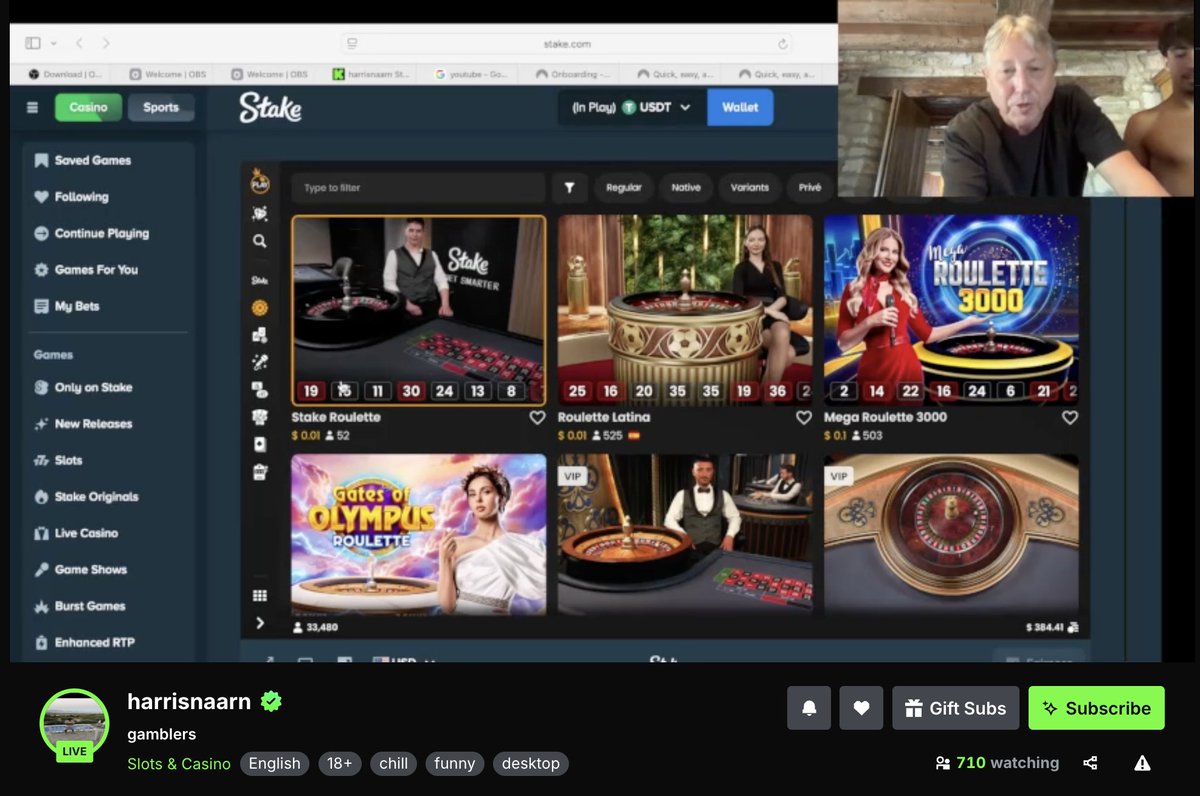Image resolution: width=1200 pixels, height=796 pixels.
Task: Click the stake.com address bar
Action: click(567, 44)
